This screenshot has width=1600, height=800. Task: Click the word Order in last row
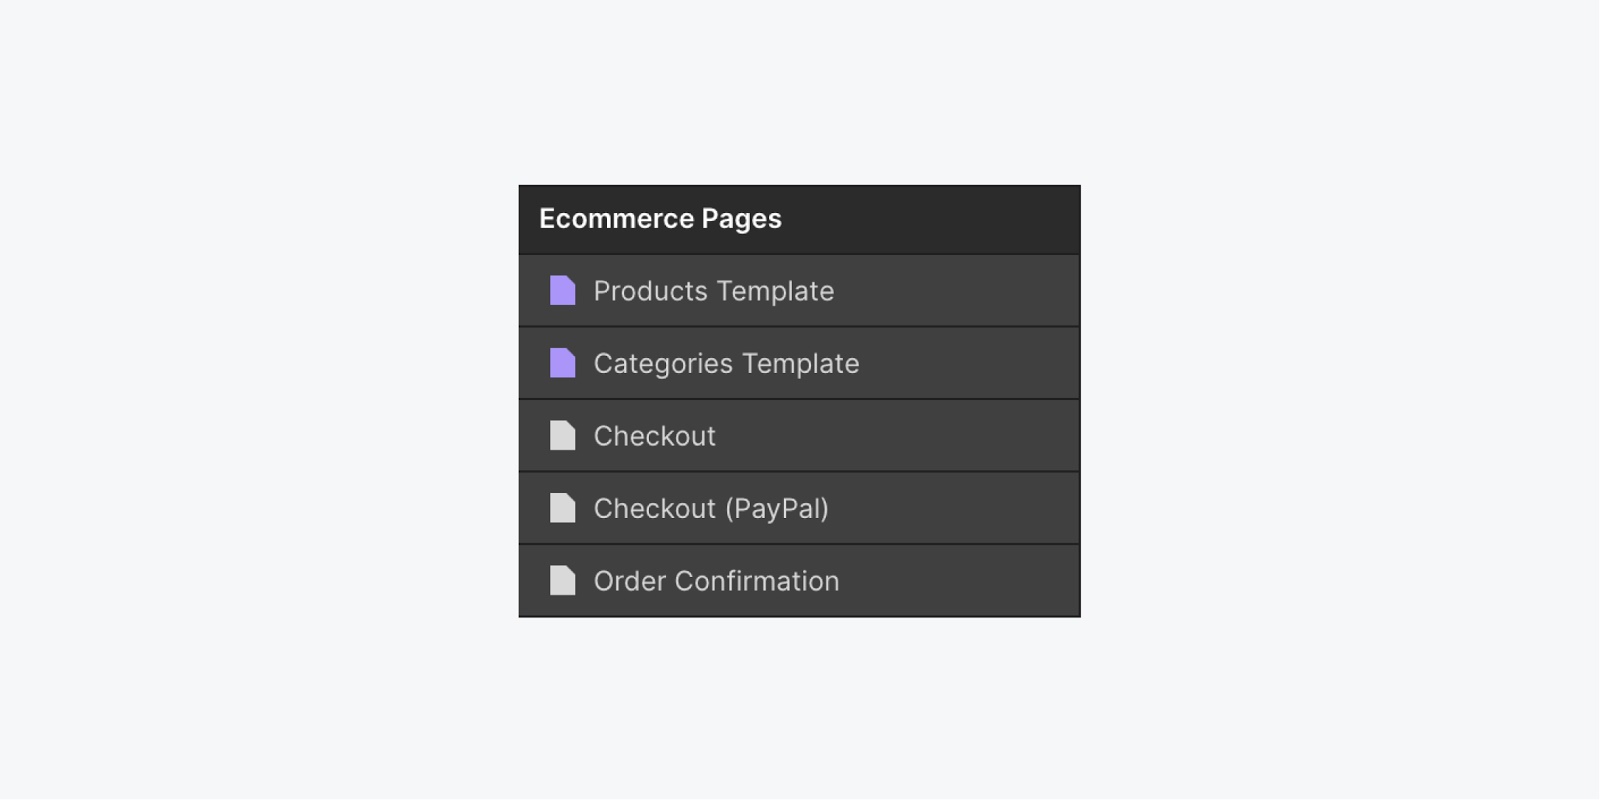coord(630,581)
